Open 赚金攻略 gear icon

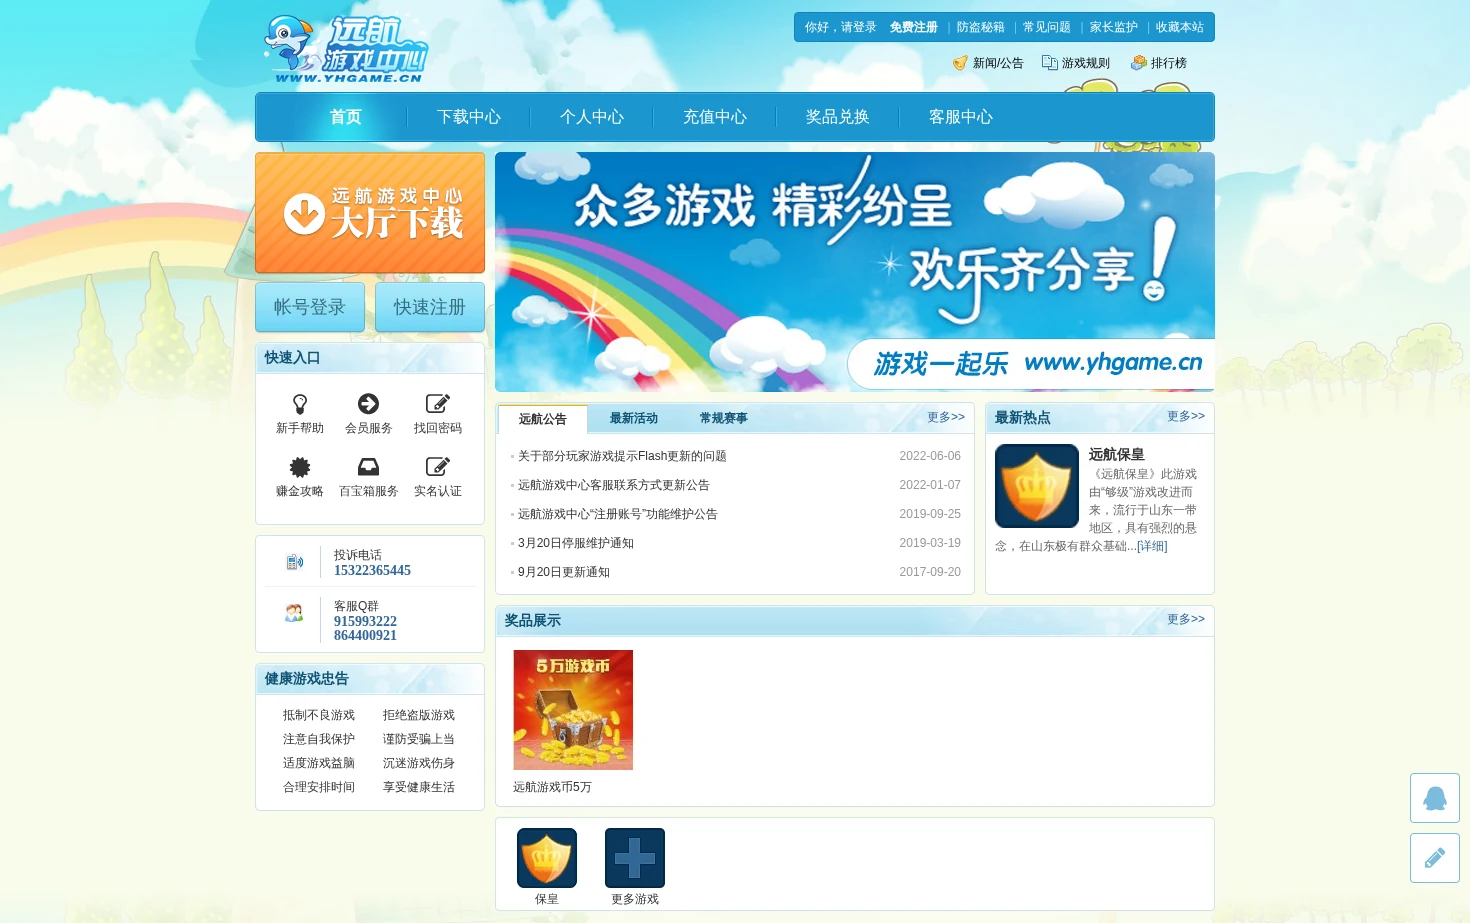[x=300, y=467]
